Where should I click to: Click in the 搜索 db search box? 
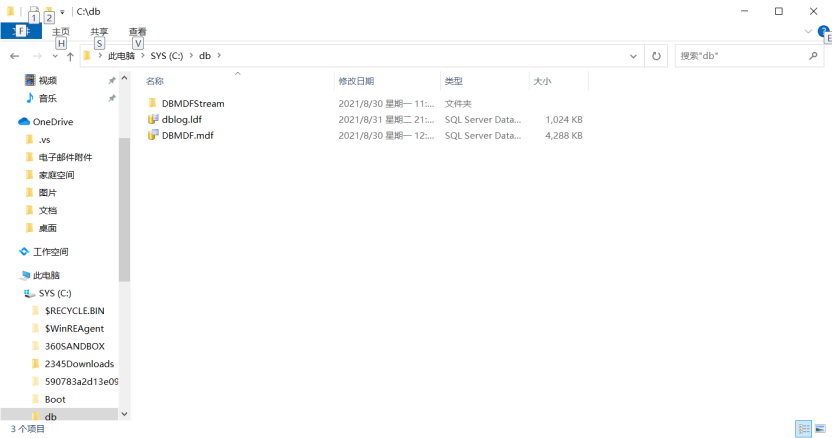tap(740, 56)
